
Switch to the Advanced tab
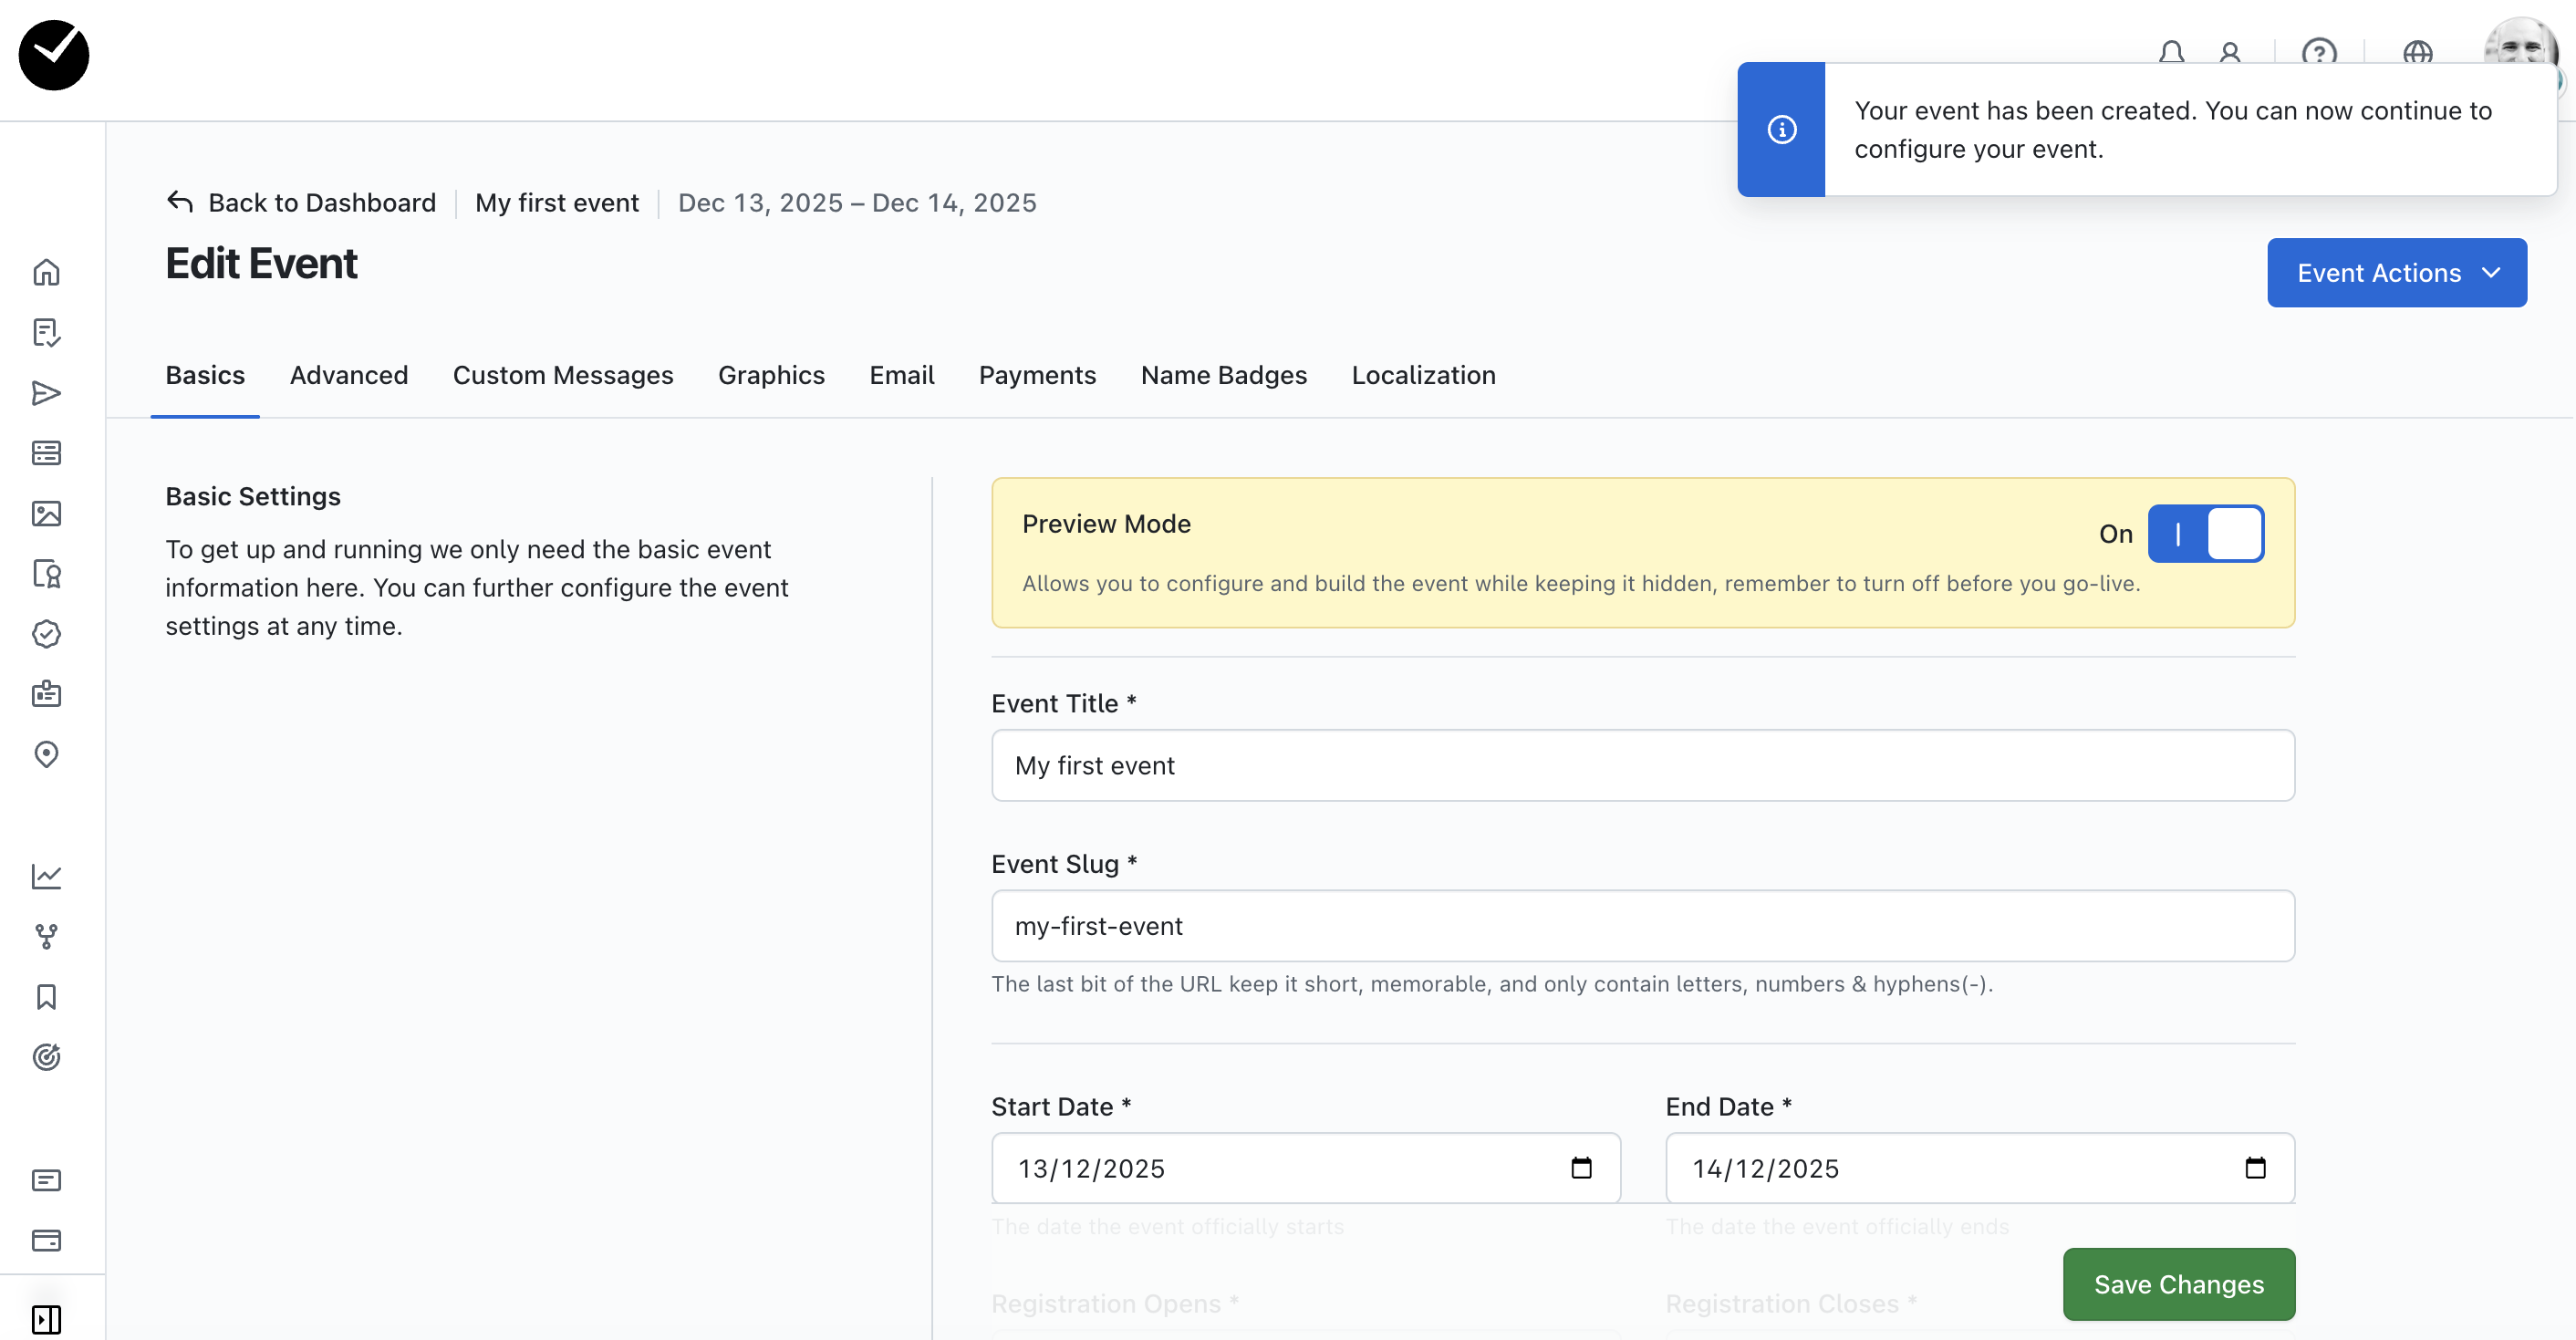click(x=348, y=375)
